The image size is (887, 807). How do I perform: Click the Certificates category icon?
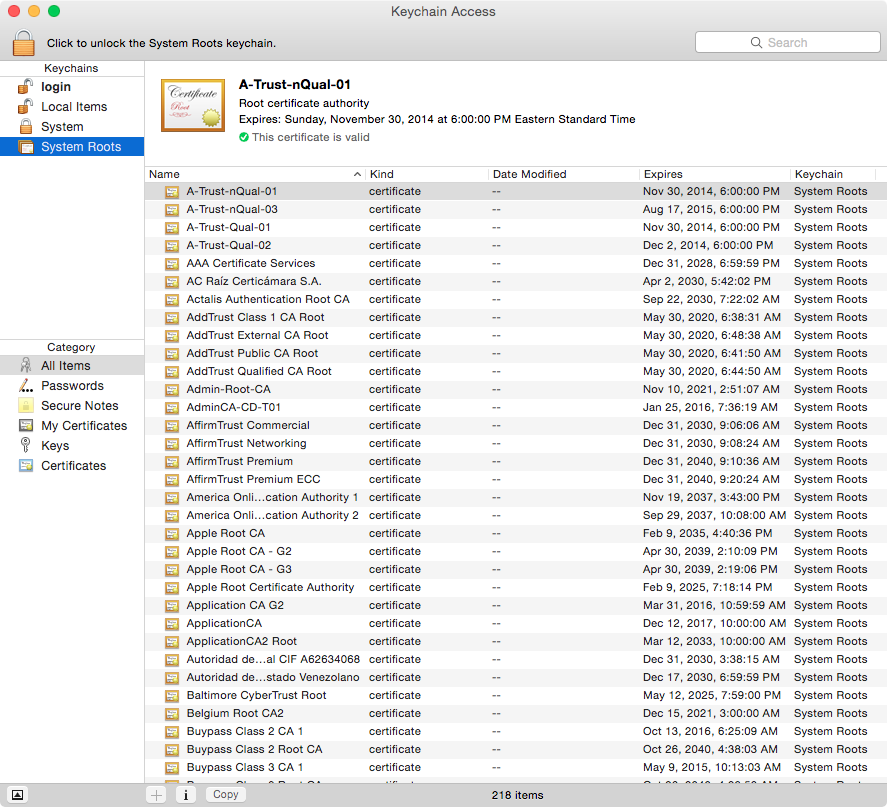click(25, 465)
